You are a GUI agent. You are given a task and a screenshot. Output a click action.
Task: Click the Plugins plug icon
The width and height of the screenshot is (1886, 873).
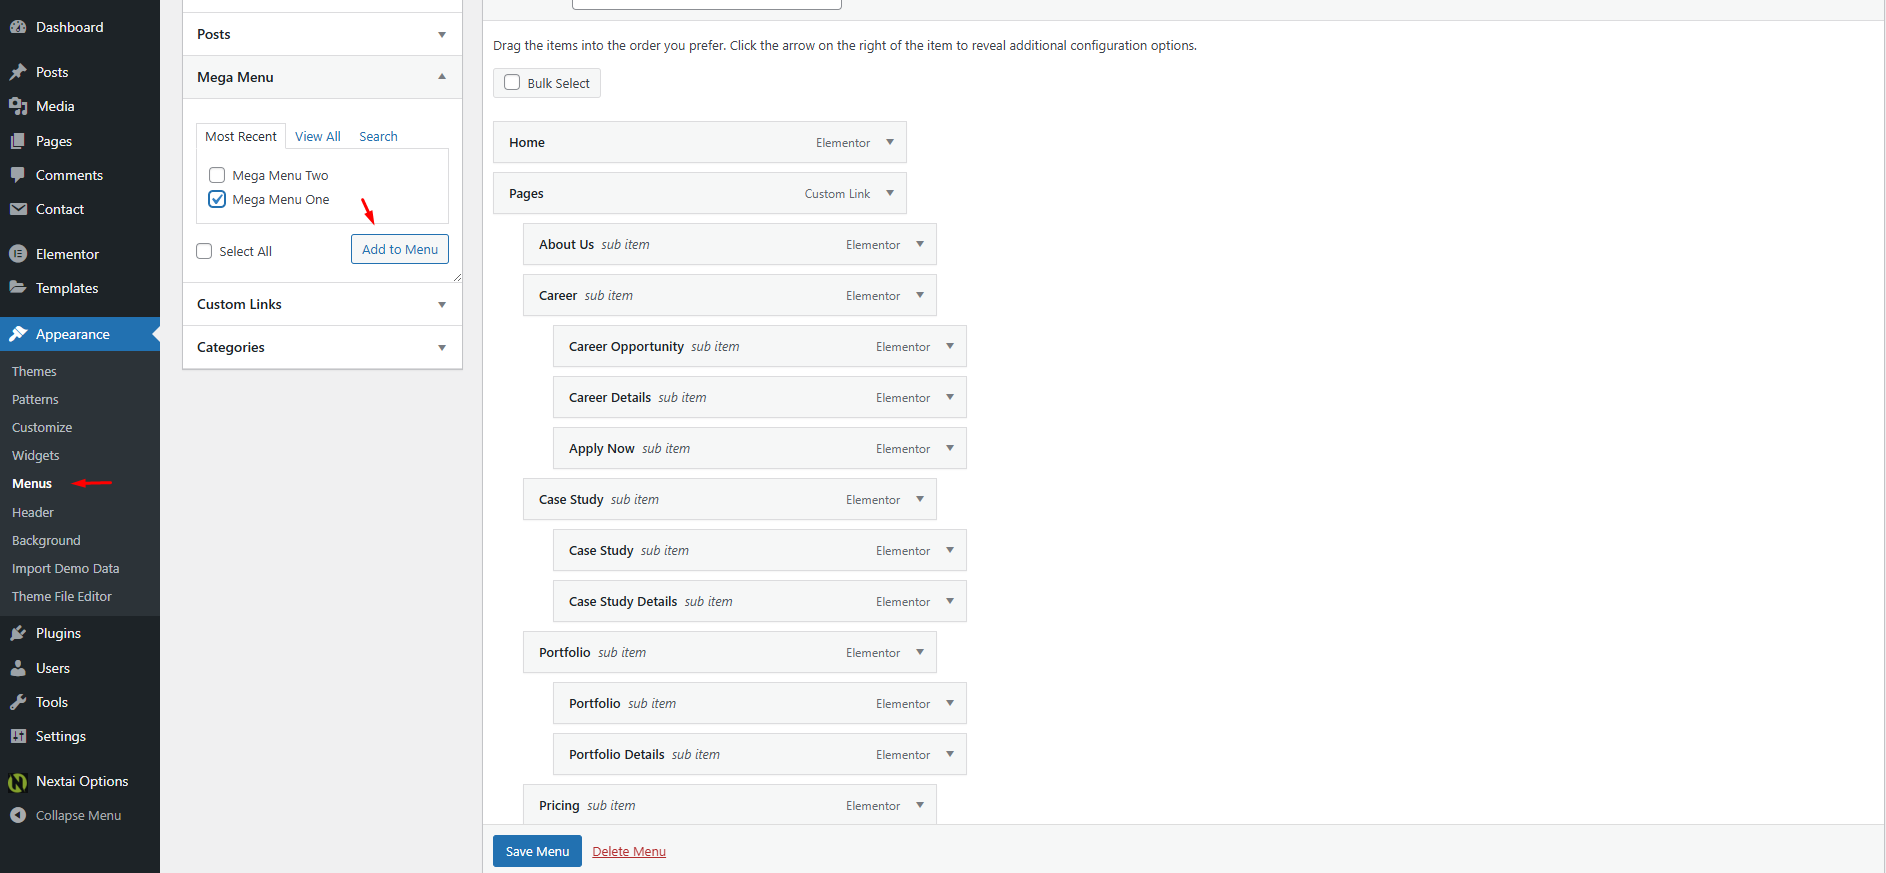[18, 633]
